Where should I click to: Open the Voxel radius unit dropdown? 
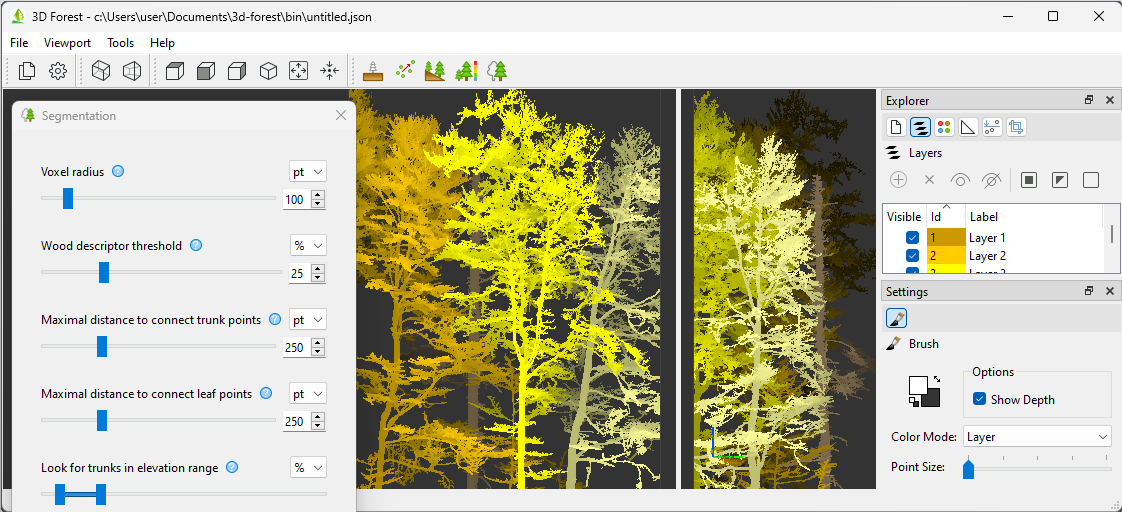308,172
